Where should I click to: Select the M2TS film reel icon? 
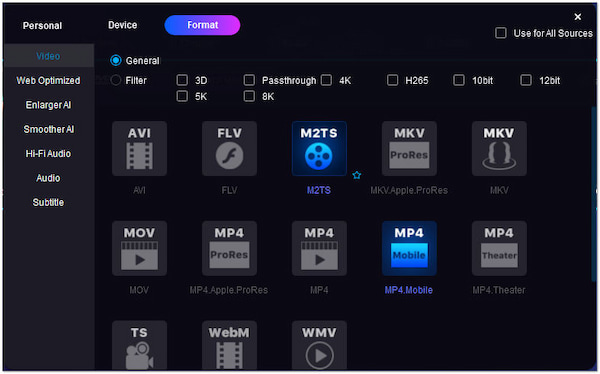pyautogui.click(x=319, y=149)
